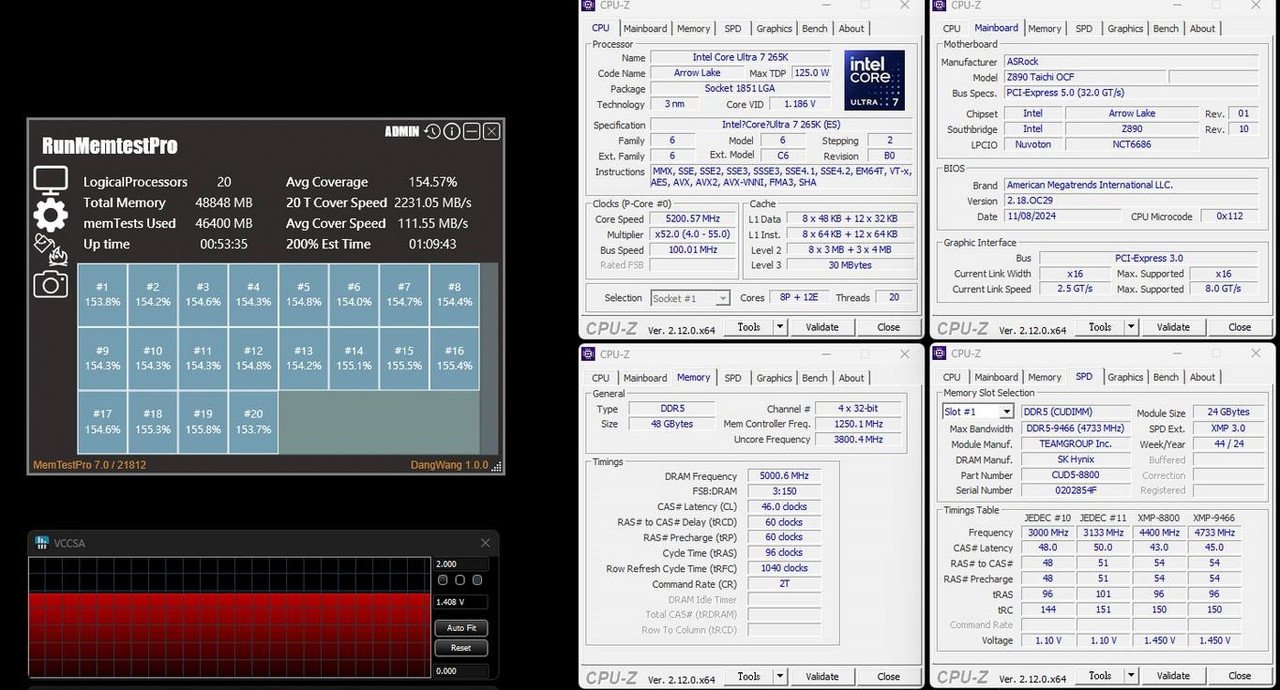This screenshot has width=1280, height=690.
Task: Click the RunMemtestPro tile list scrollbar
Action: point(488,358)
